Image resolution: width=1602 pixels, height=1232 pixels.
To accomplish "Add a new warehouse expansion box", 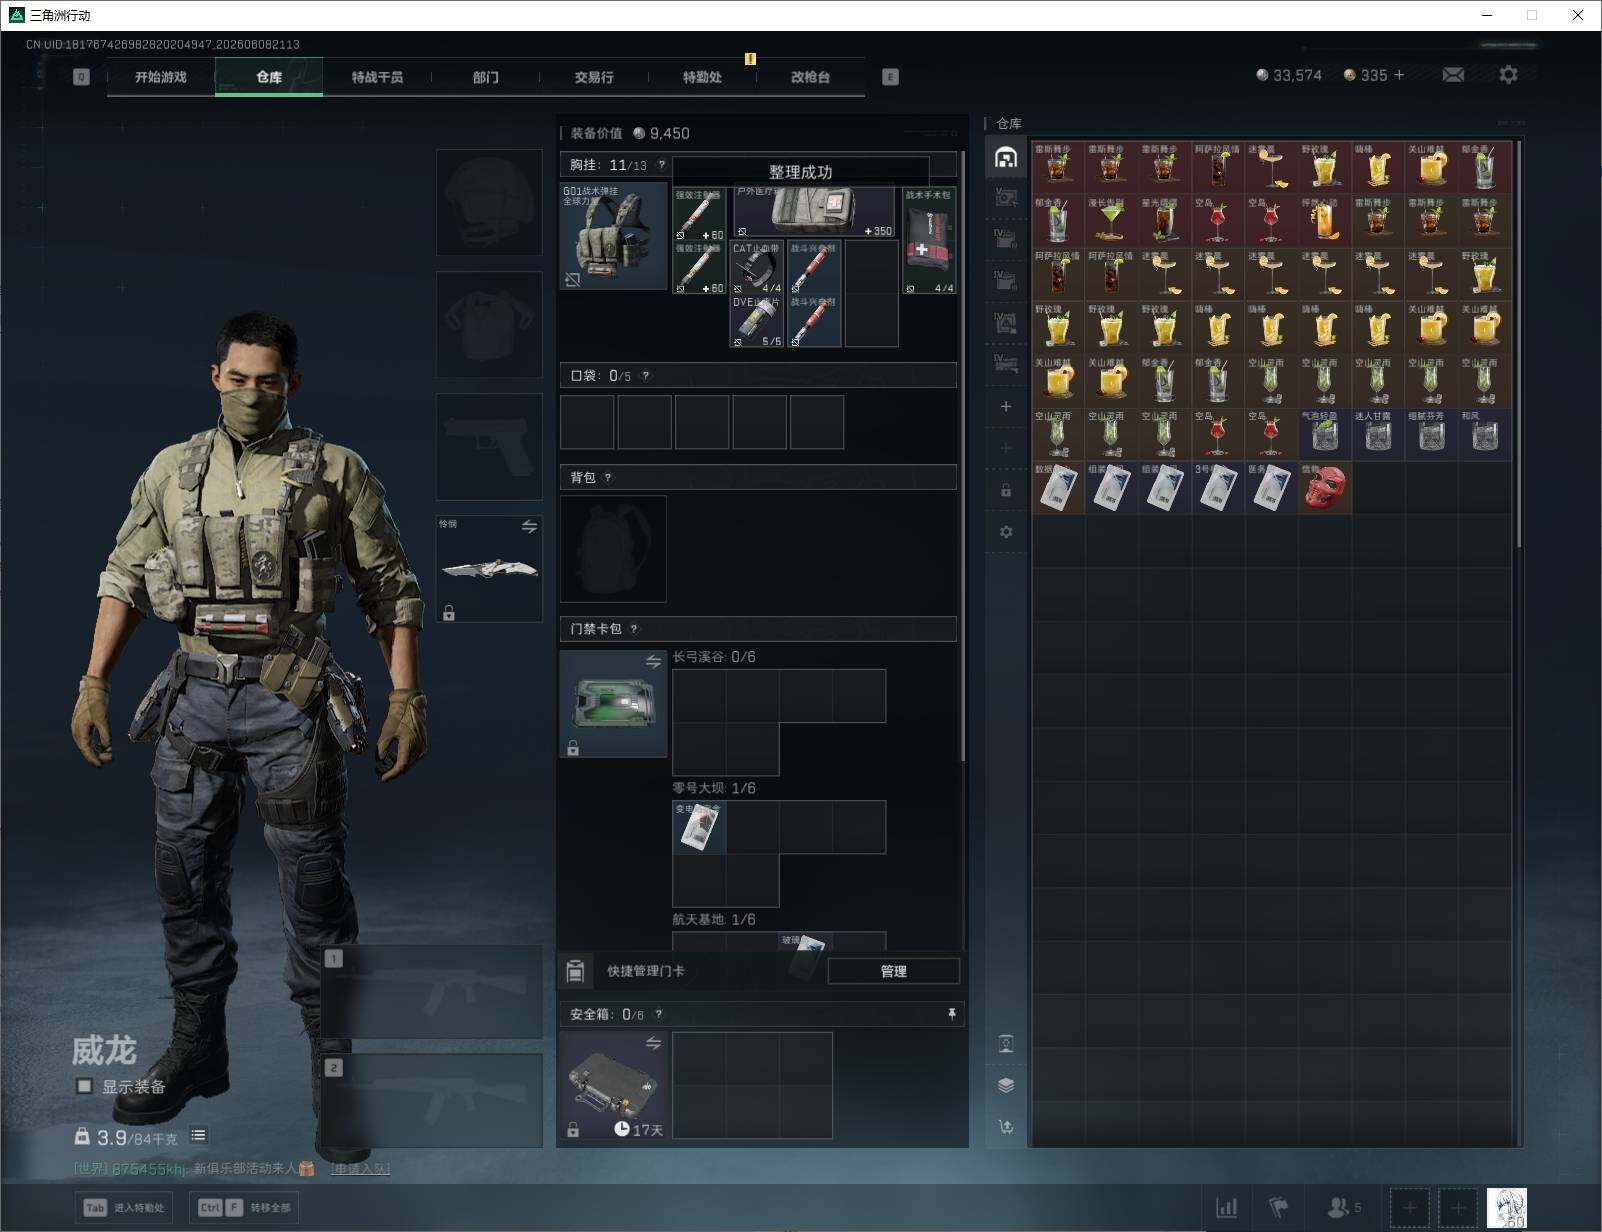I will coord(1006,406).
